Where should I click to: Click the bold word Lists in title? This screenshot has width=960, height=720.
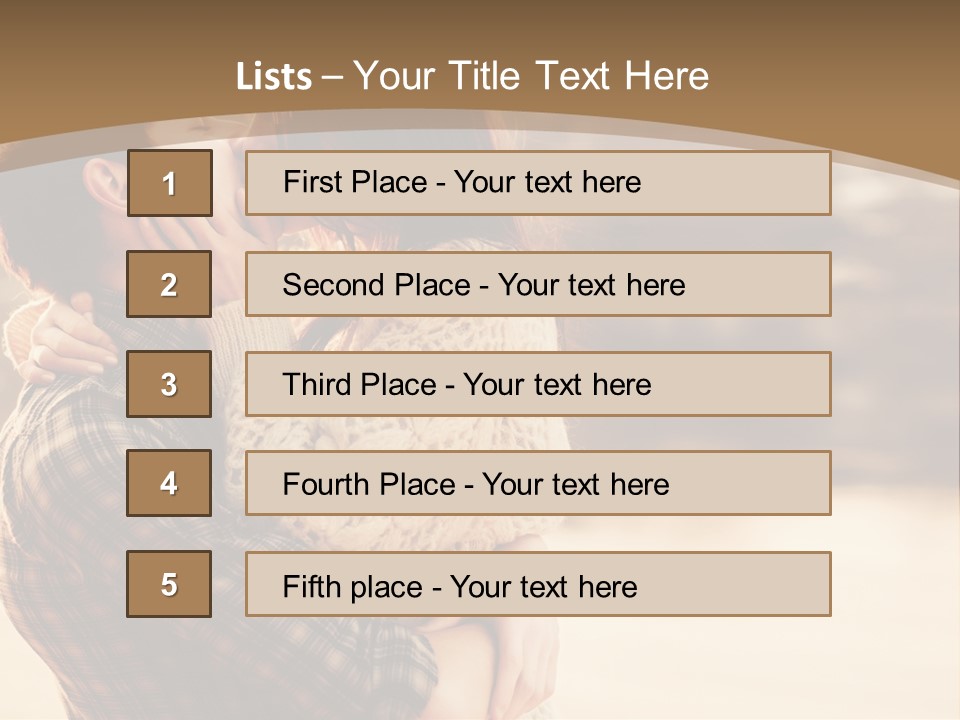tap(273, 77)
